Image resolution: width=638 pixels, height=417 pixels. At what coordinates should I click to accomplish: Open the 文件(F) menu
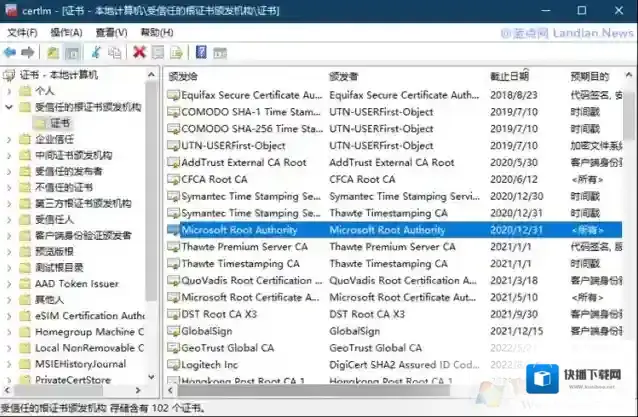tap(22, 32)
